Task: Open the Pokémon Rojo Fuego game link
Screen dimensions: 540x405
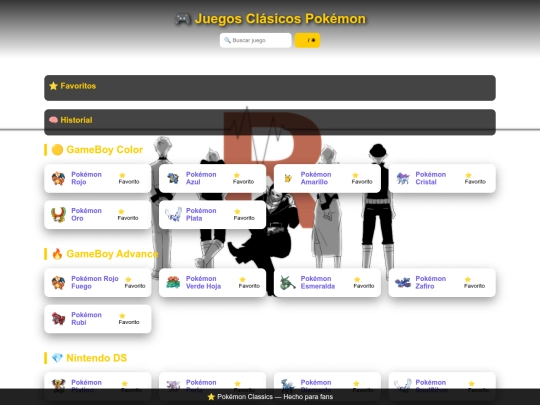Action: (x=95, y=282)
